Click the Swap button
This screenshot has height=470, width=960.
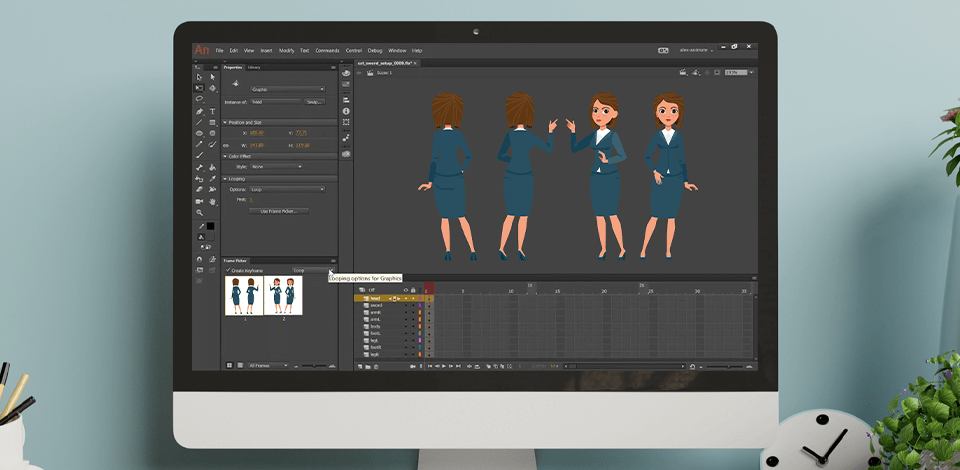click(314, 101)
